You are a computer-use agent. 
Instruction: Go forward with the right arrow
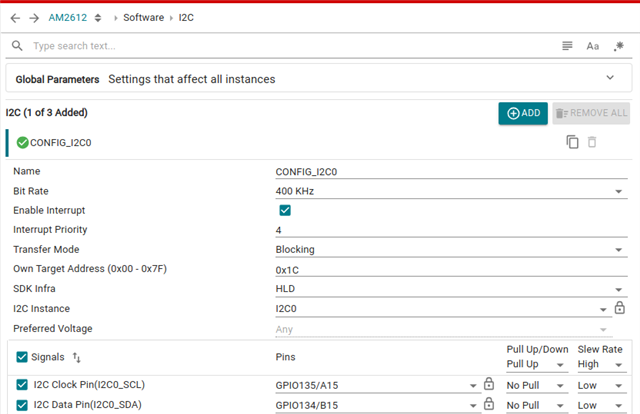point(34,18)
